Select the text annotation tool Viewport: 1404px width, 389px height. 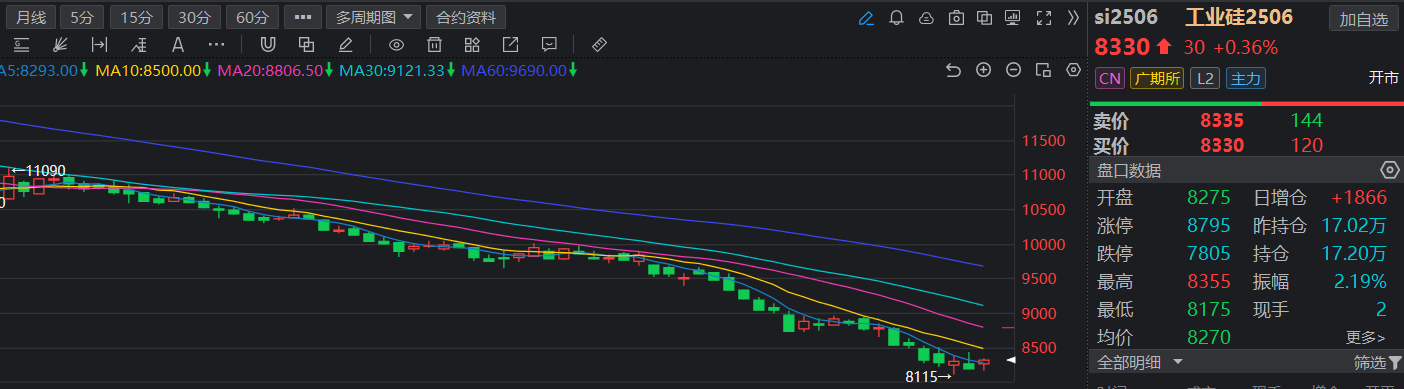(178, 44)
